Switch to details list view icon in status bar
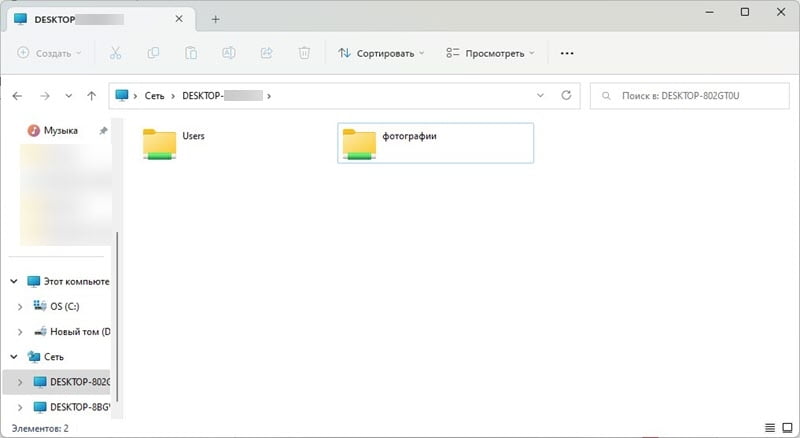Image resolution: width=800 pixels, height=438 pixels. (769, 428)
